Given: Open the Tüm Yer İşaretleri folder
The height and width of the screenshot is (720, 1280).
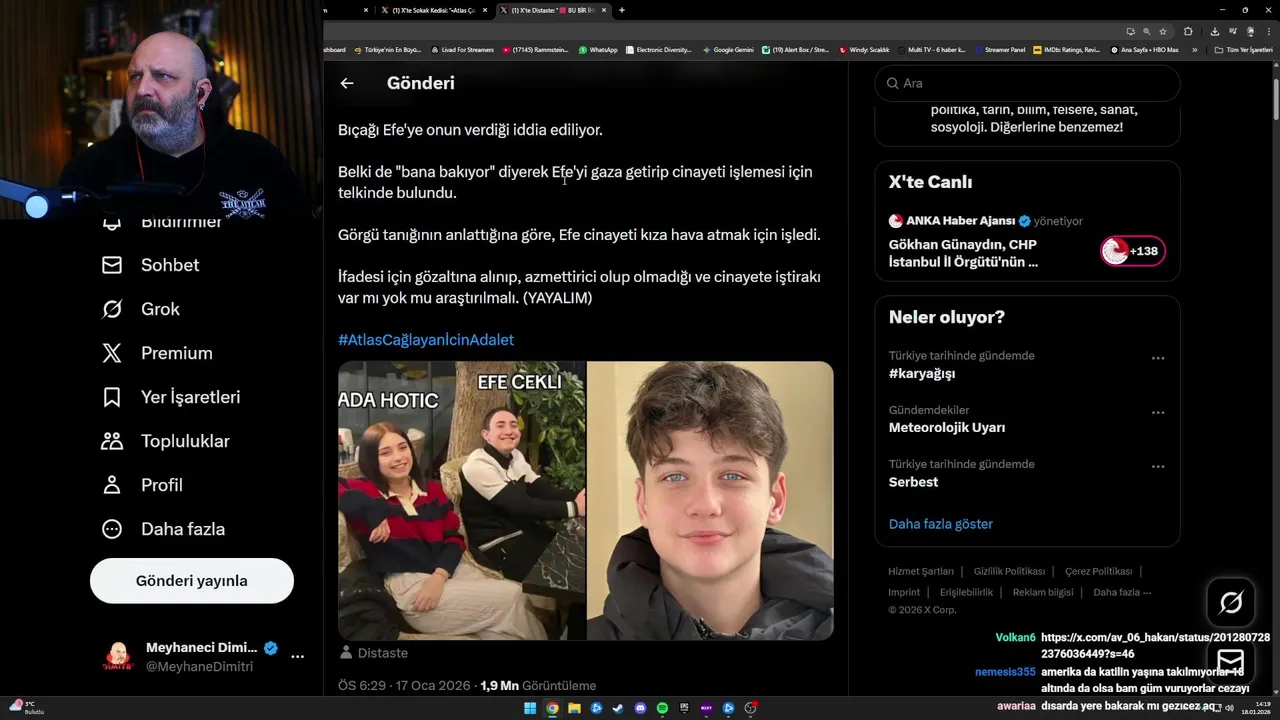Looking at the screenshot, I should (1243, 49).
